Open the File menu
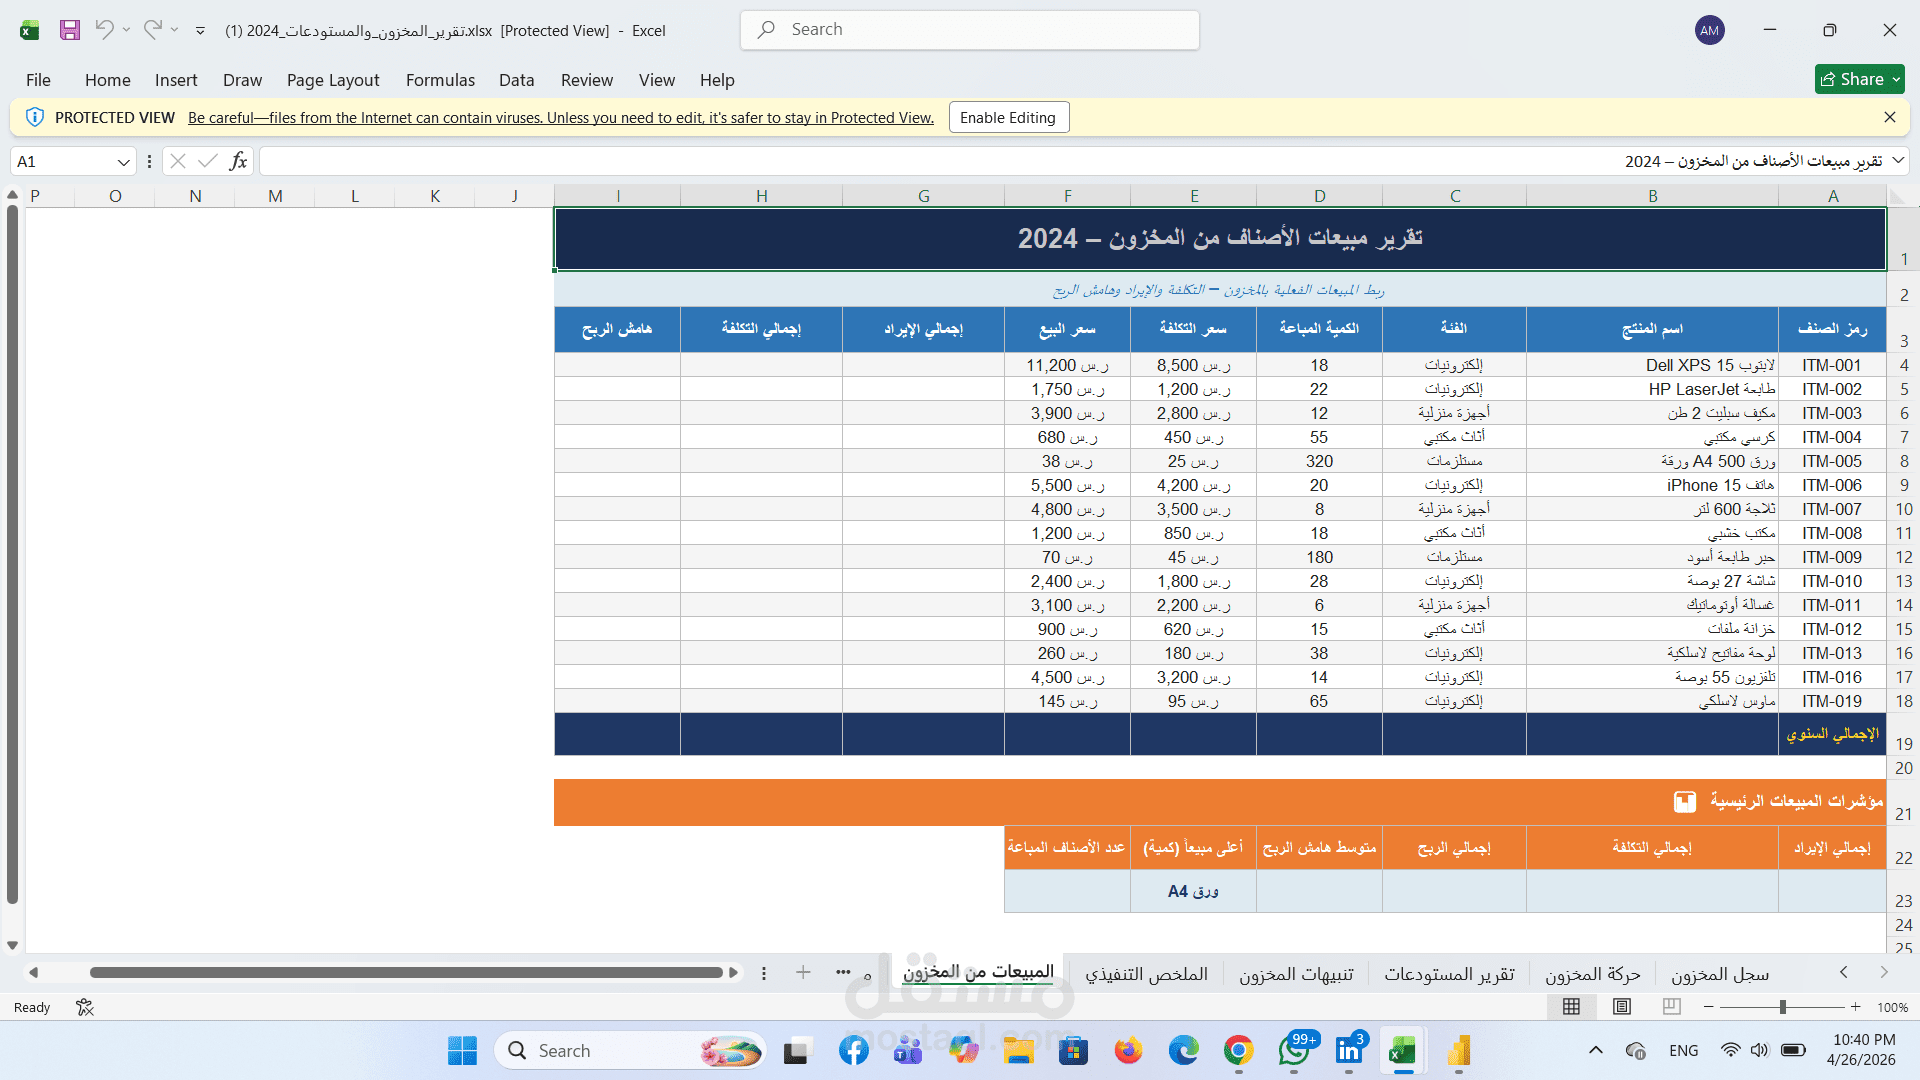 [x=38, y=80]
